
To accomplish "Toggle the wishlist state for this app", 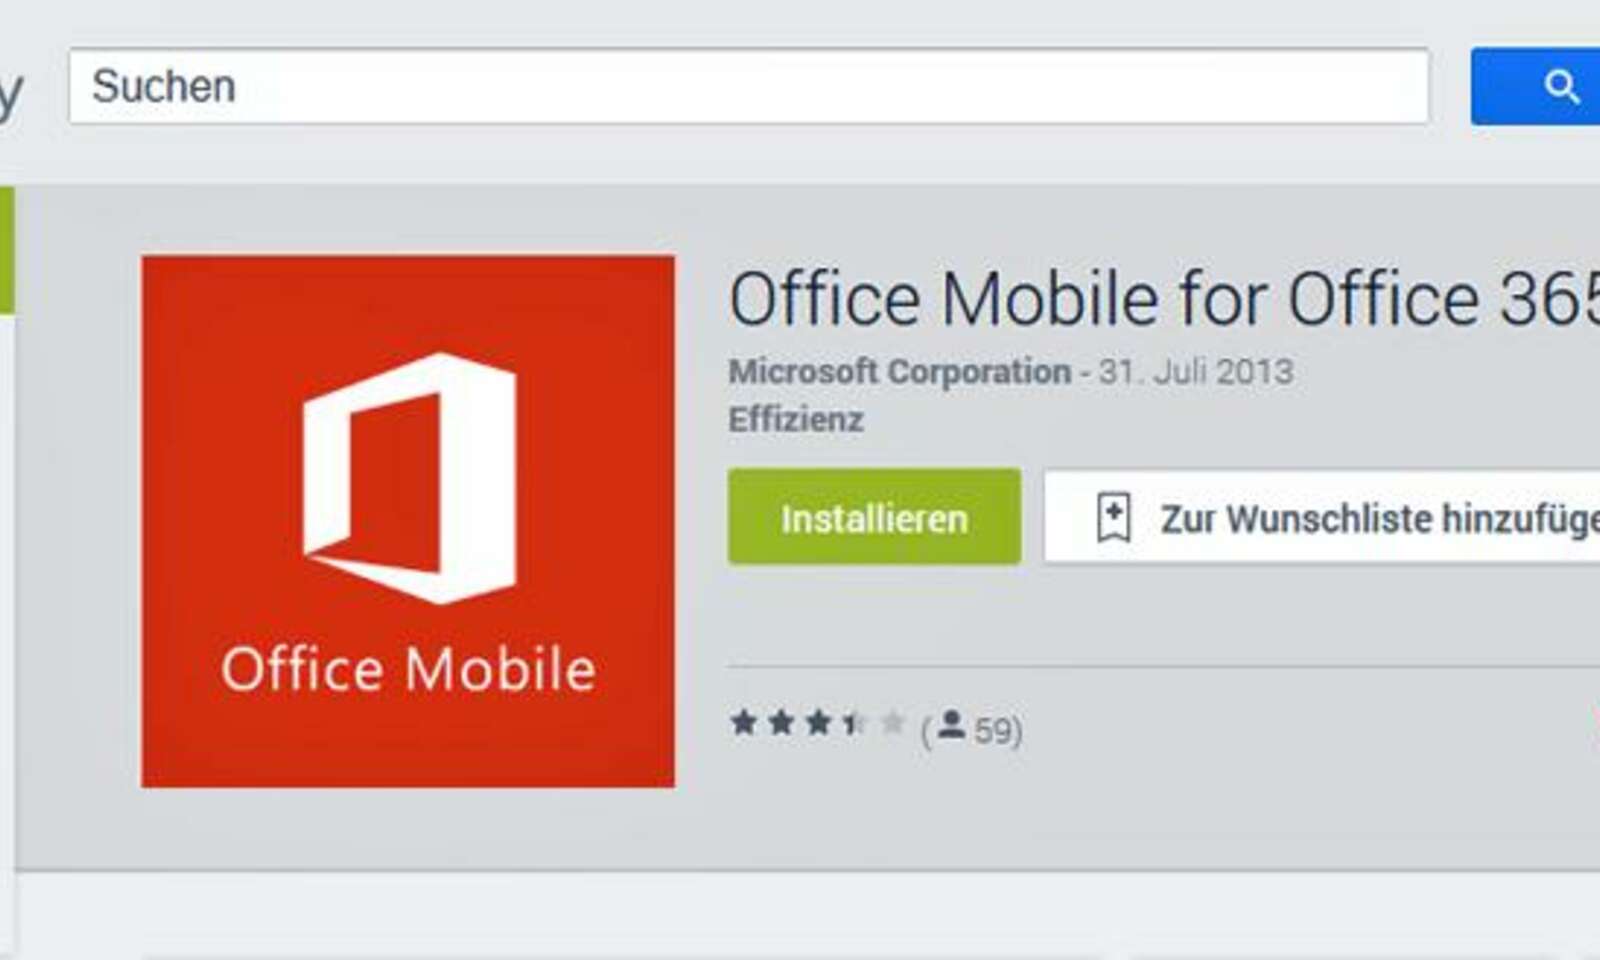I will pyautogui.click(x=1300, y=518).
